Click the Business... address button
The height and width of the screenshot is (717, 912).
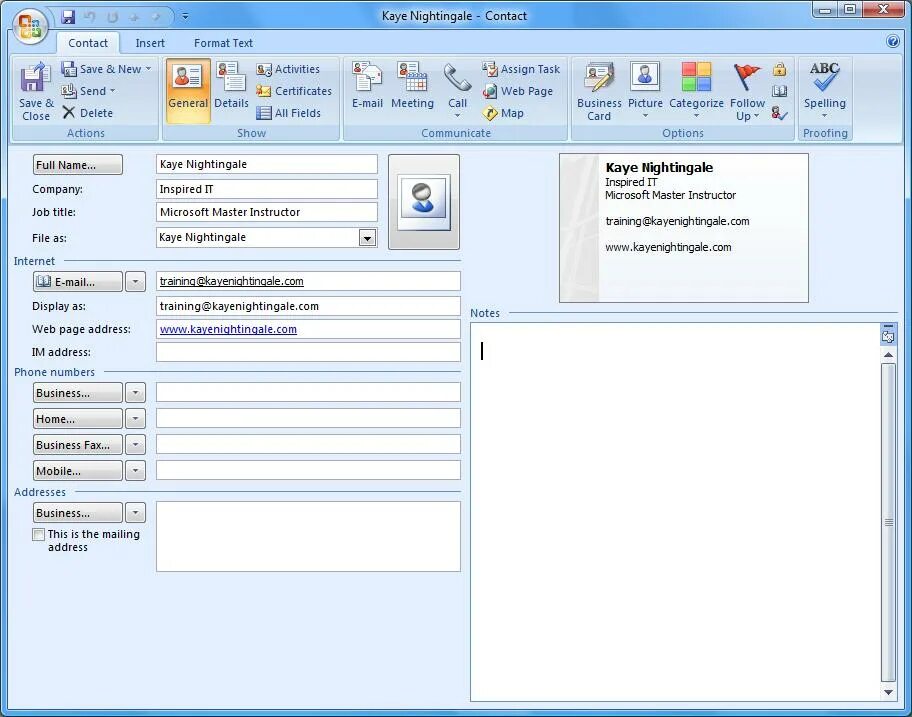[x=77, y=513]
